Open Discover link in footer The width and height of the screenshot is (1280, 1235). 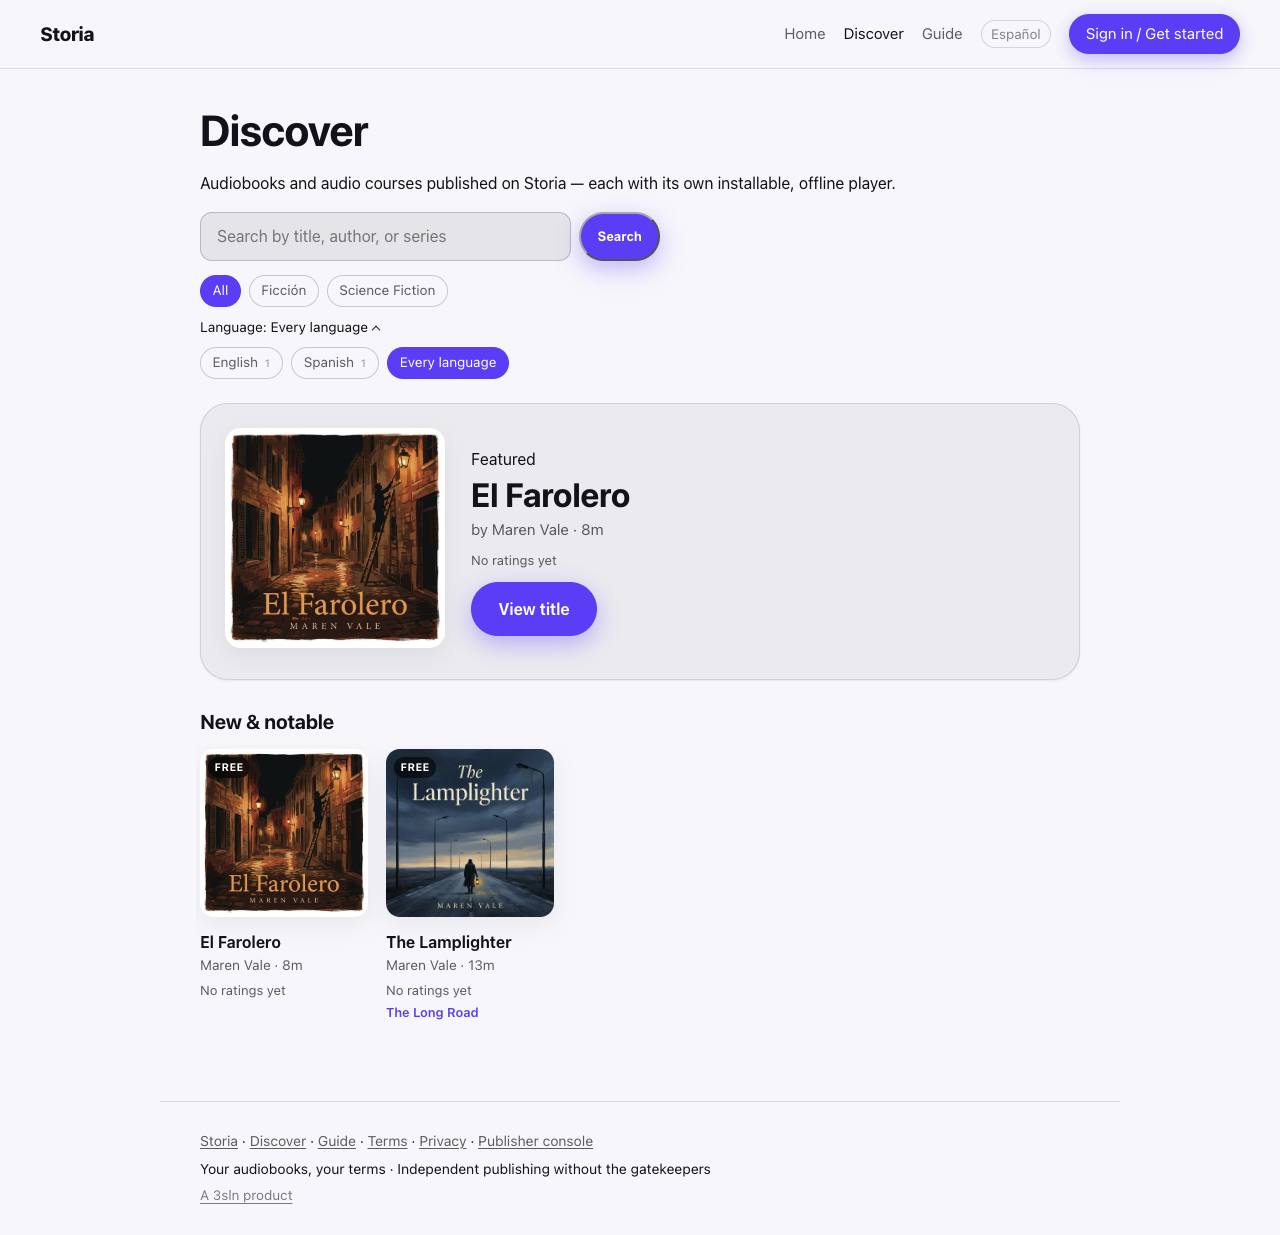pyautogui.click(x=278, y=1141)
